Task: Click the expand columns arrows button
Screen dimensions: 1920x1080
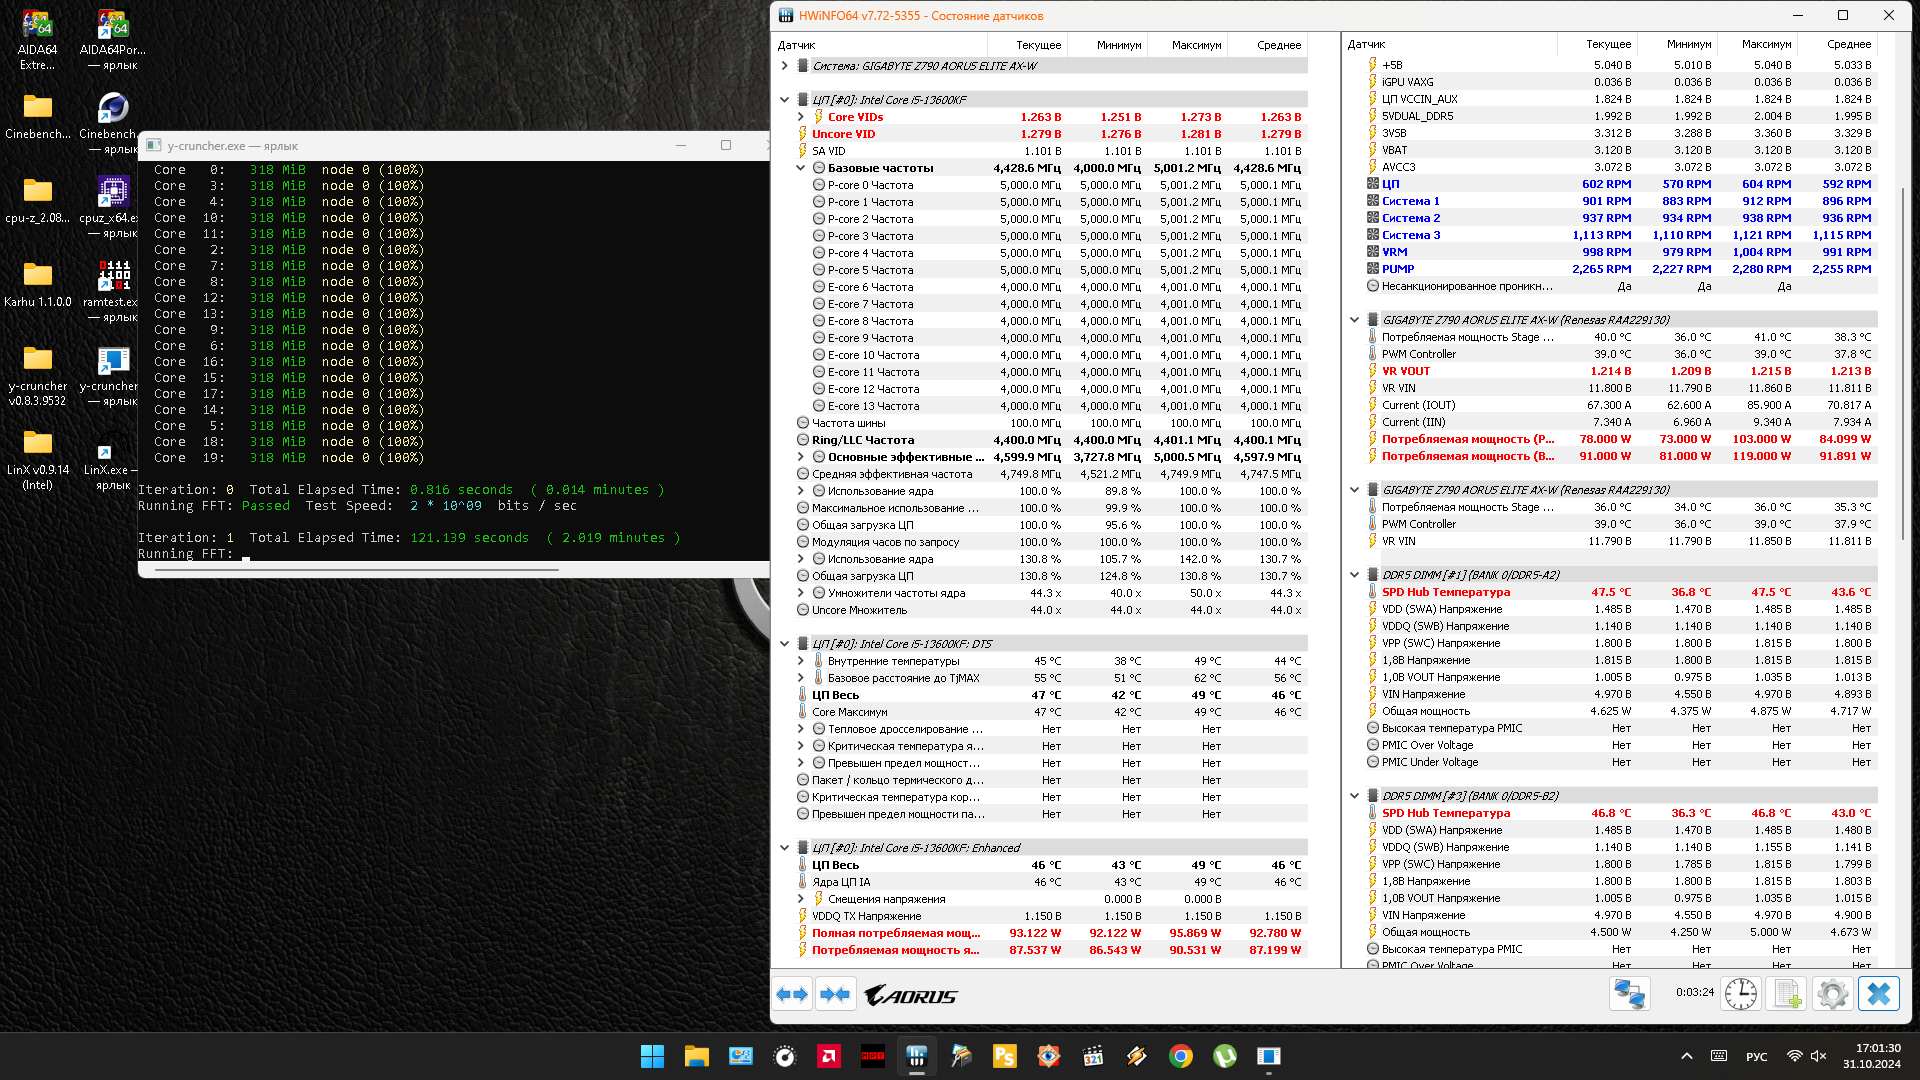Action: [792, 995]
